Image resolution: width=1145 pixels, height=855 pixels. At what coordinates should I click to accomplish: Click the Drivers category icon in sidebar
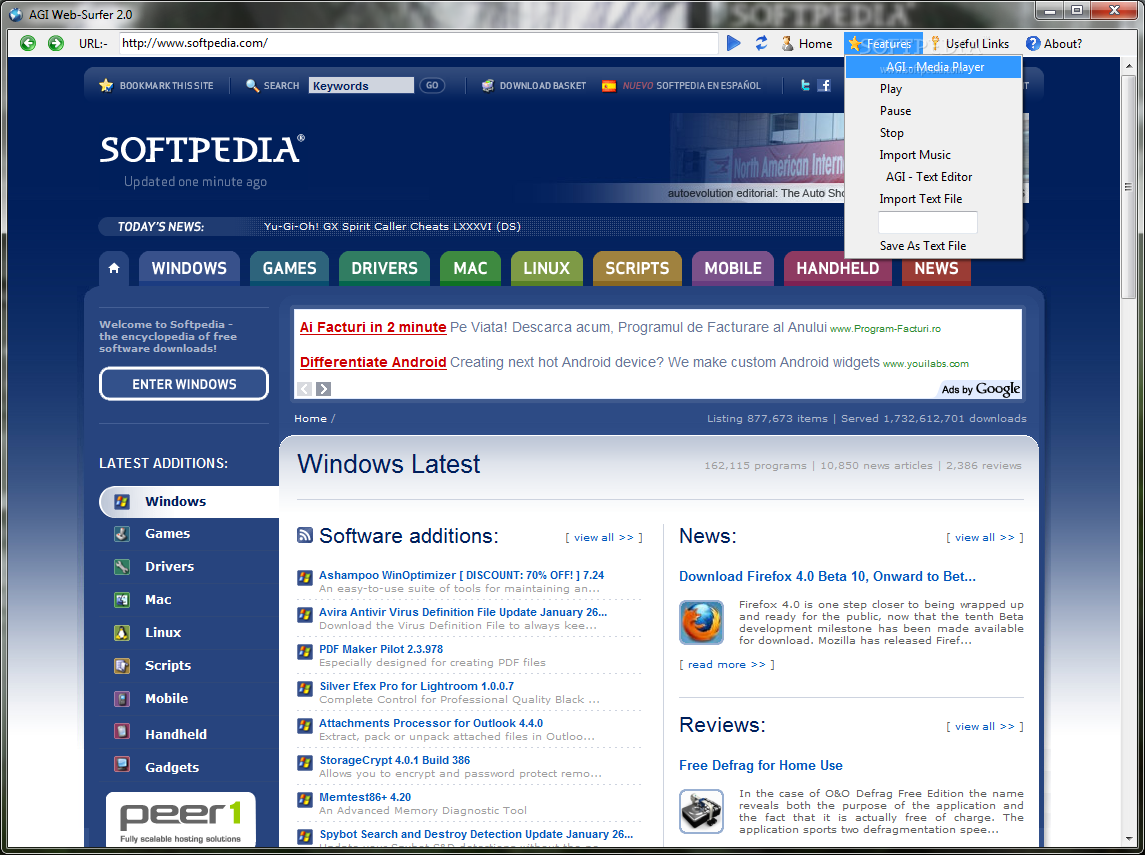pos(122,567)
